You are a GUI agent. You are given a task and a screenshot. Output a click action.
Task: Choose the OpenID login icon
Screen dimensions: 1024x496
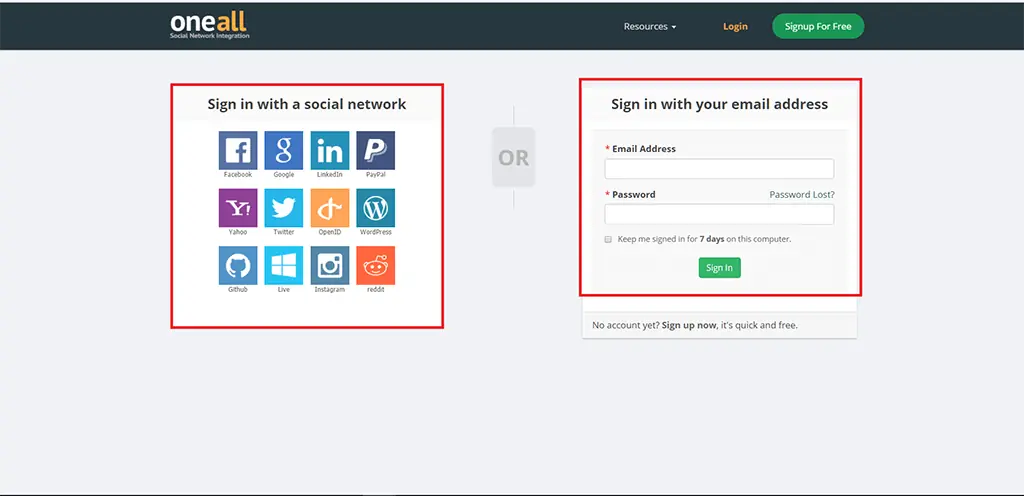click(x=330, y=208)
